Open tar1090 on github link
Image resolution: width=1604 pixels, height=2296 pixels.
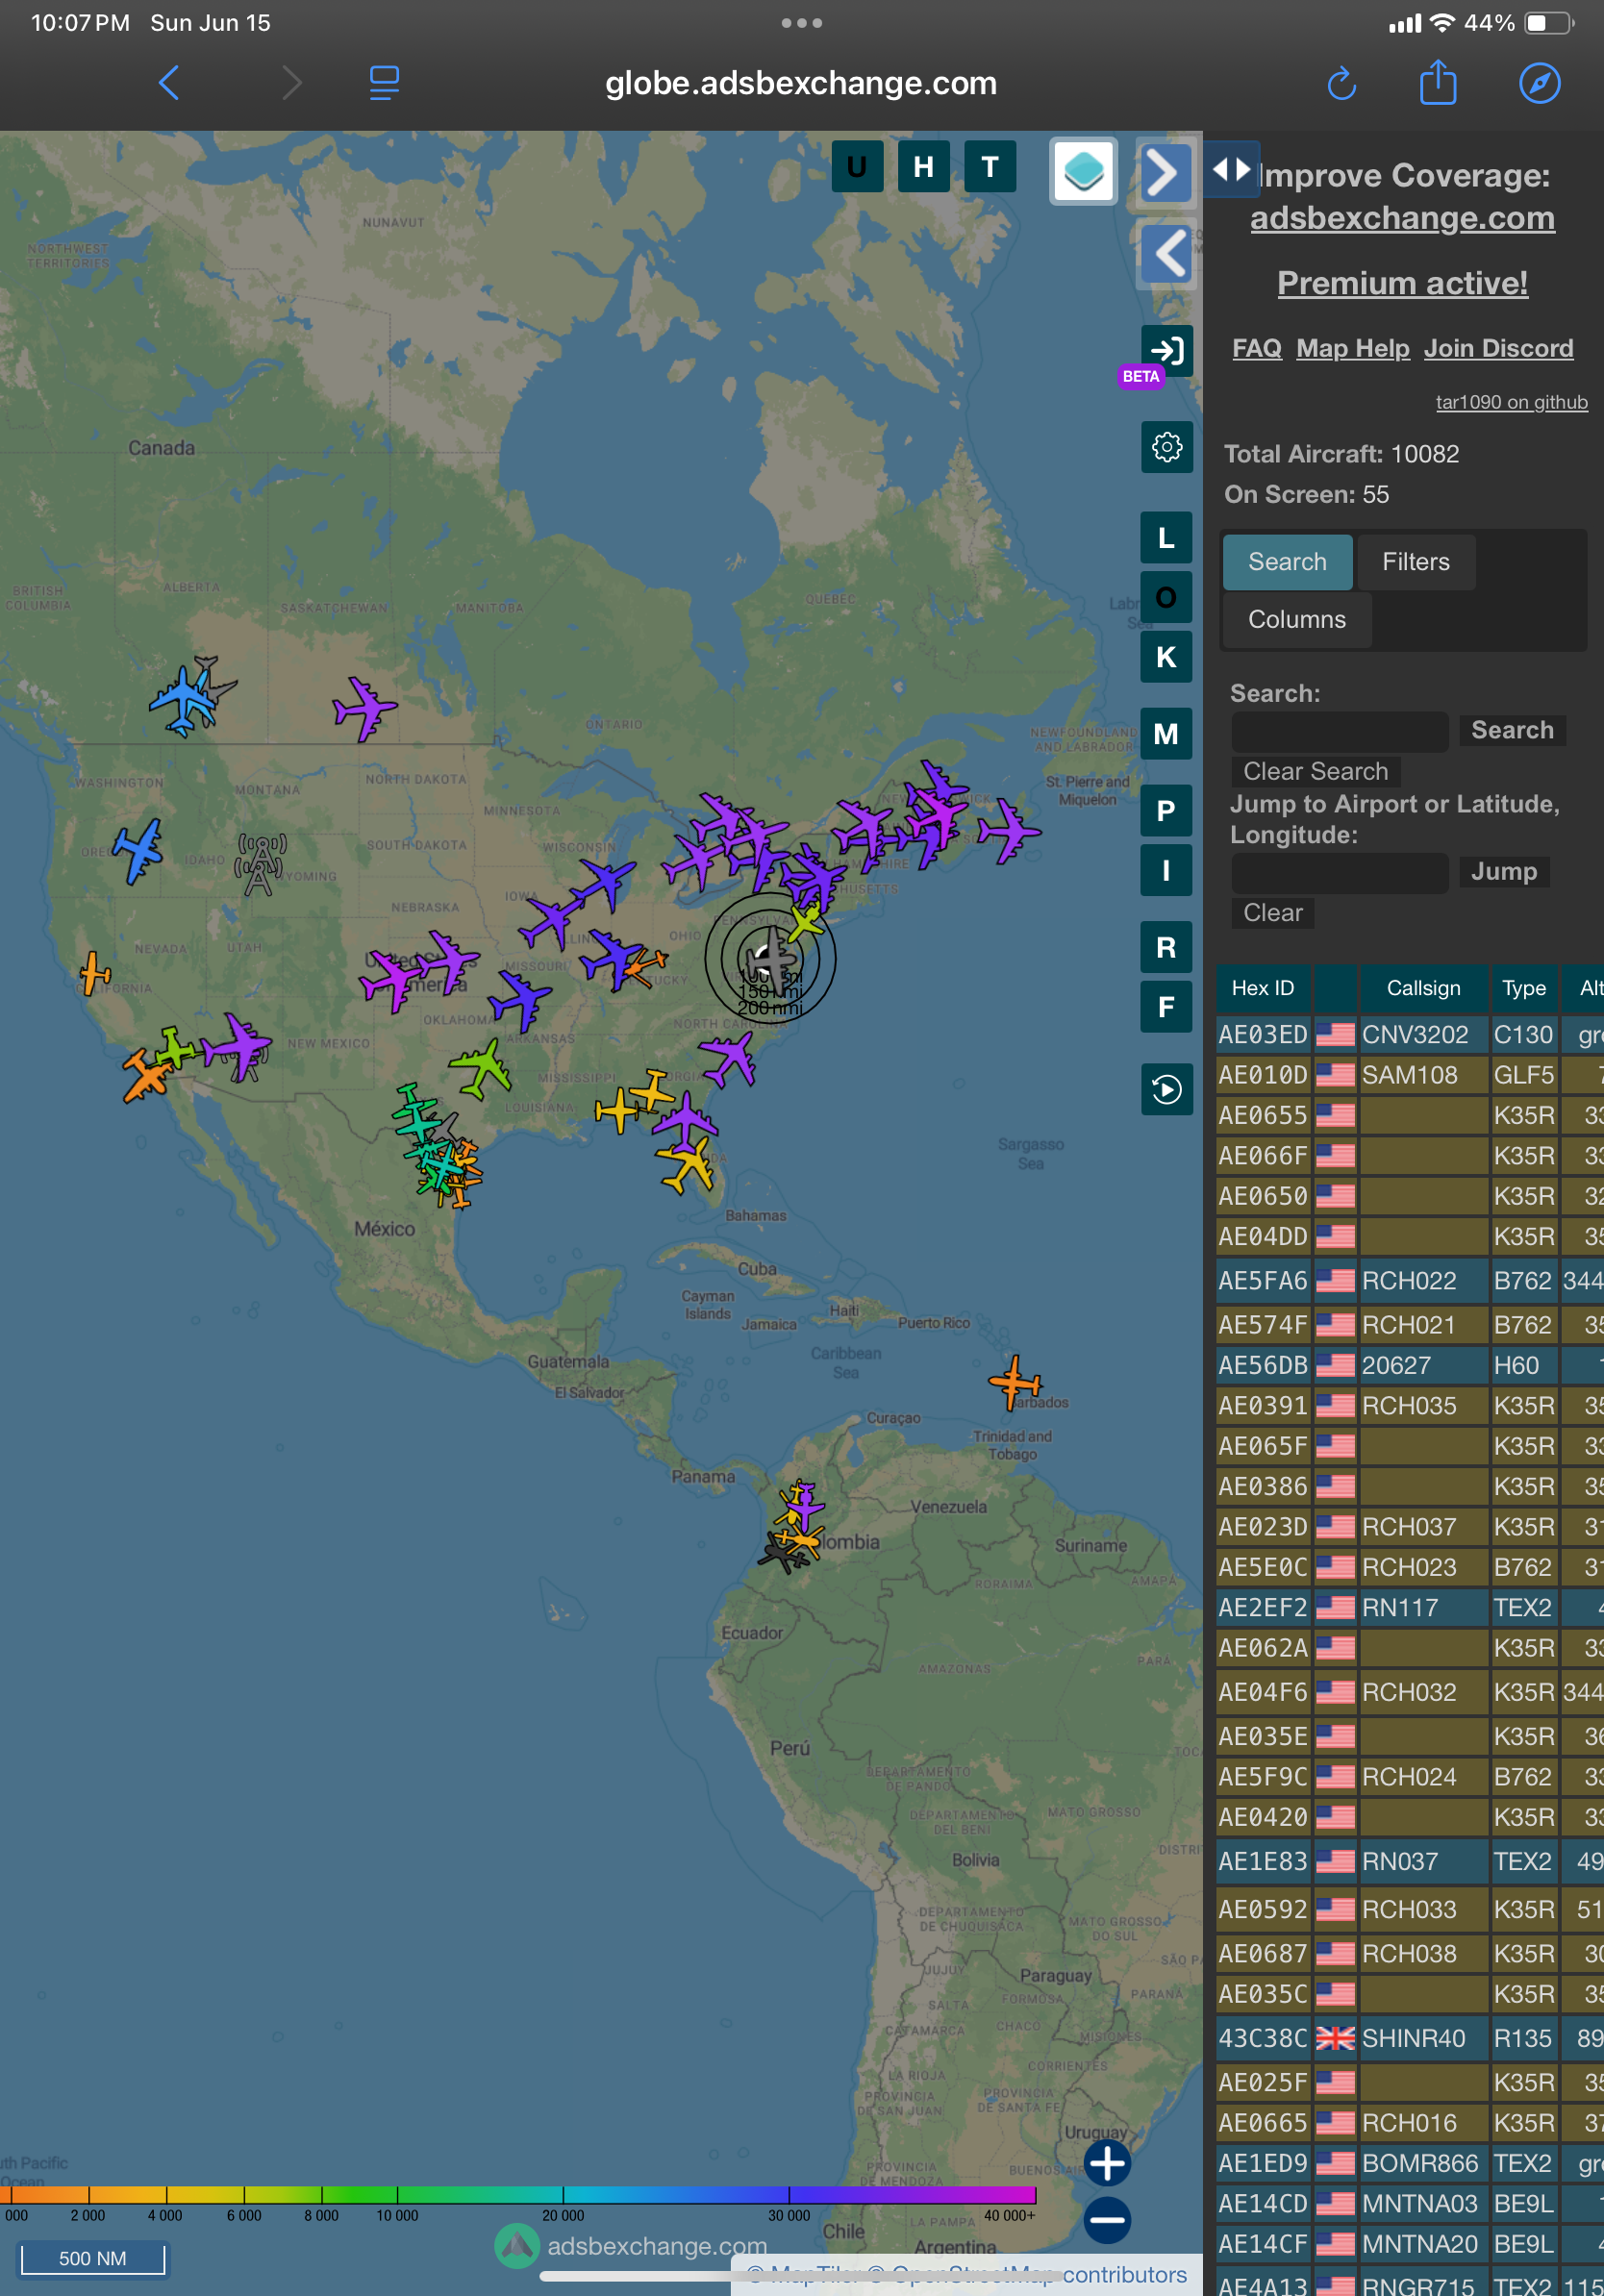tap(1511, 402)
